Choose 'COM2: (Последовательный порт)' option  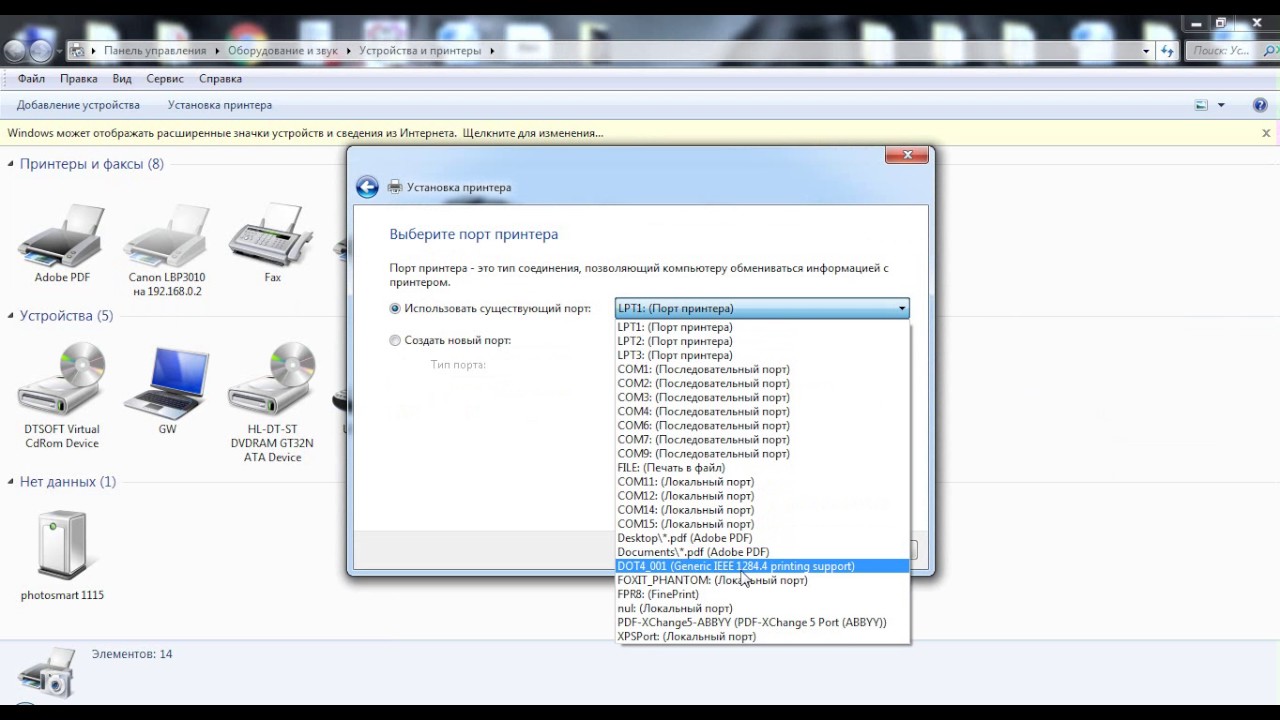[x=763, y=383]
